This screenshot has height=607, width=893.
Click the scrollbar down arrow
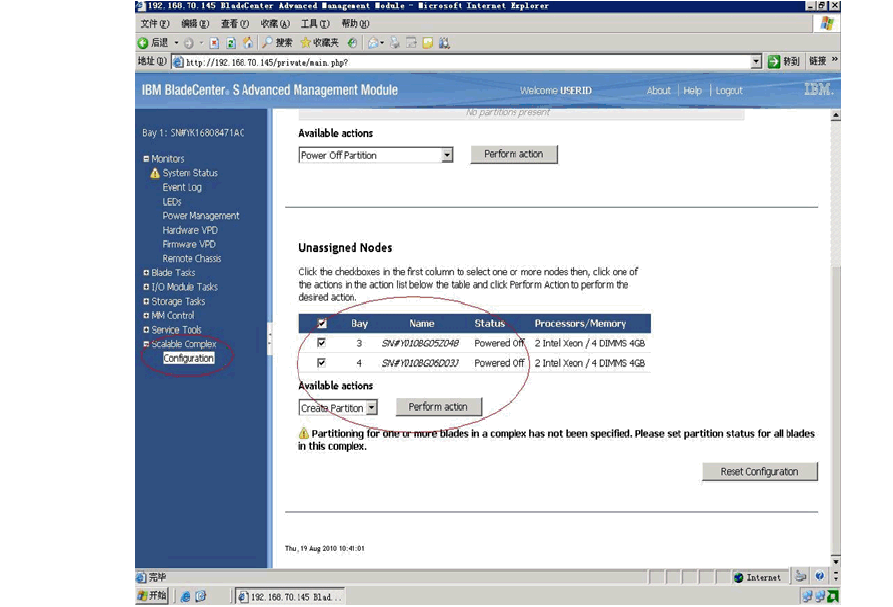pyautogui.click(x=835, y=561)
